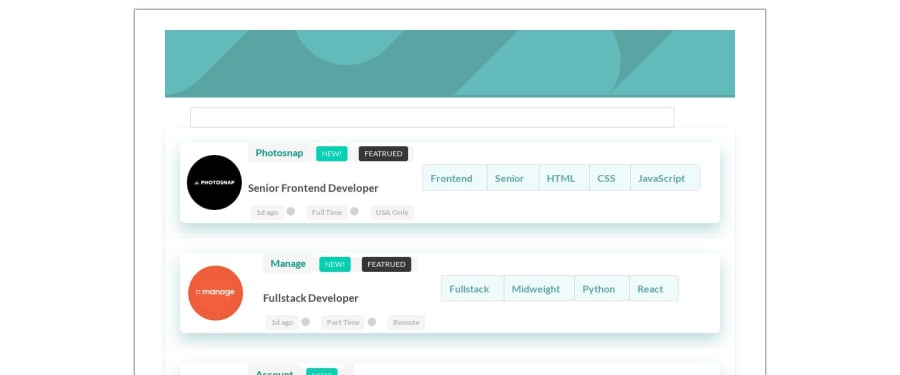Screen dimensions: 900x375
Task: Open the Manage company name link
Action: point(288,264)
